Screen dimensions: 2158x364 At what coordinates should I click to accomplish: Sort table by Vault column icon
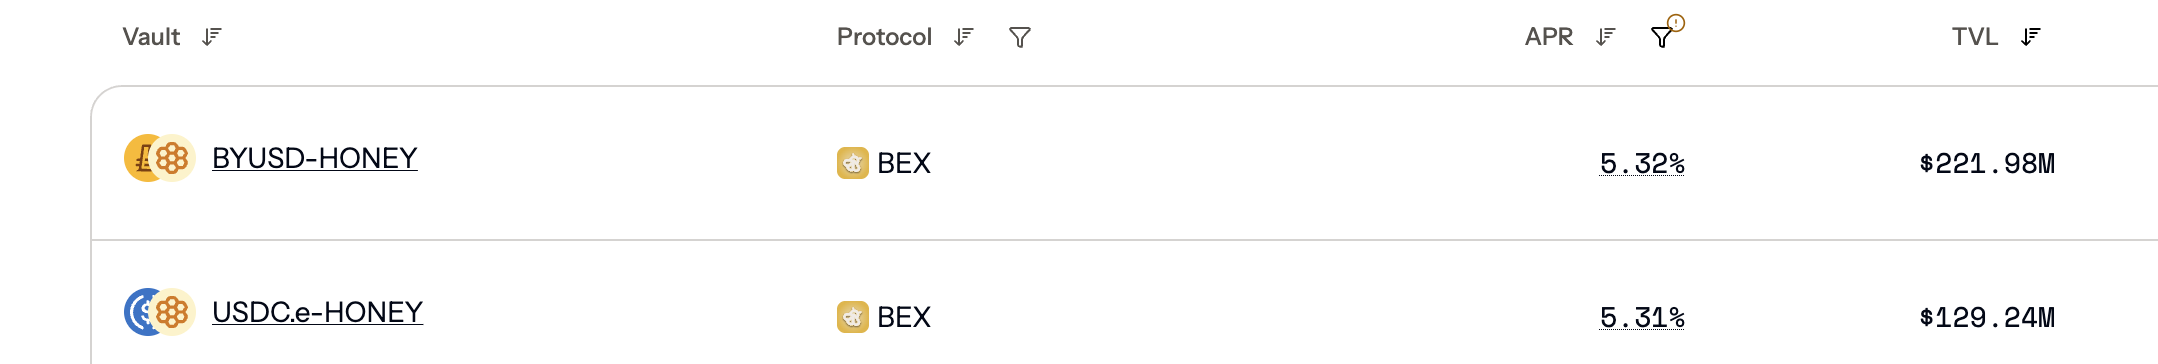point(211,37)
